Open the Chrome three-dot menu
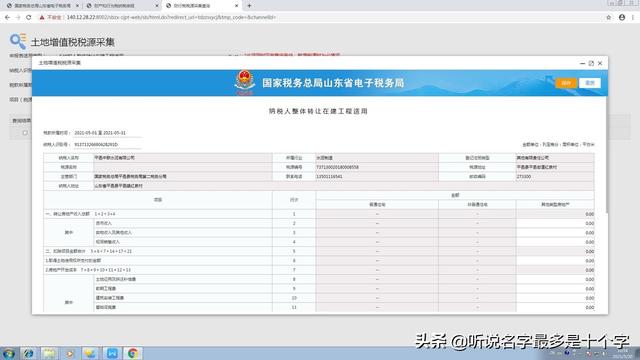The height and width of the screenshot is (360, 640). pyautogui.click(x=633, y=17)
